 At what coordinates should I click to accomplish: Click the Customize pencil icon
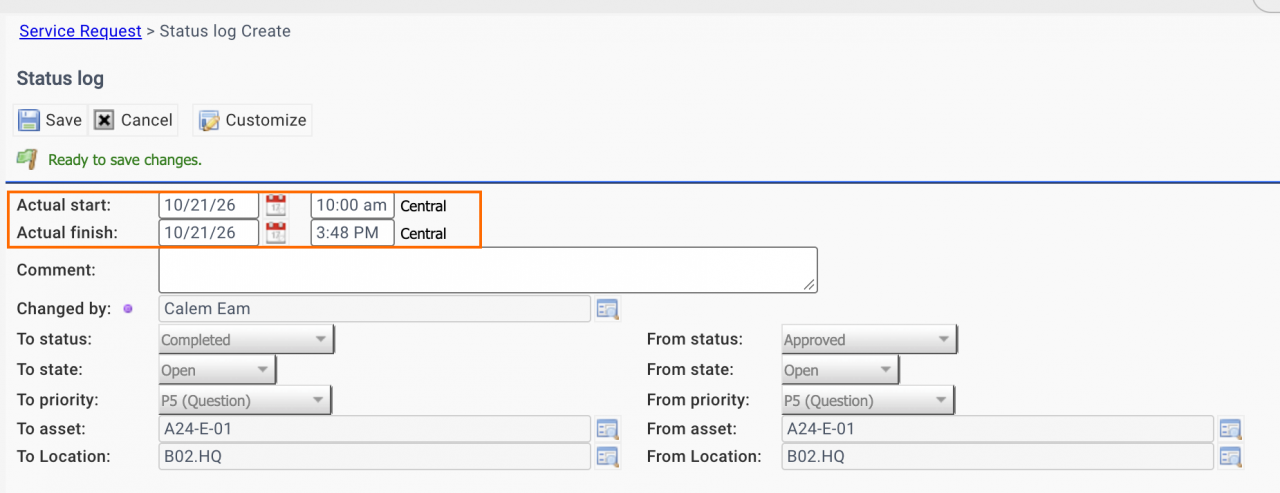[x=209, y=121]
